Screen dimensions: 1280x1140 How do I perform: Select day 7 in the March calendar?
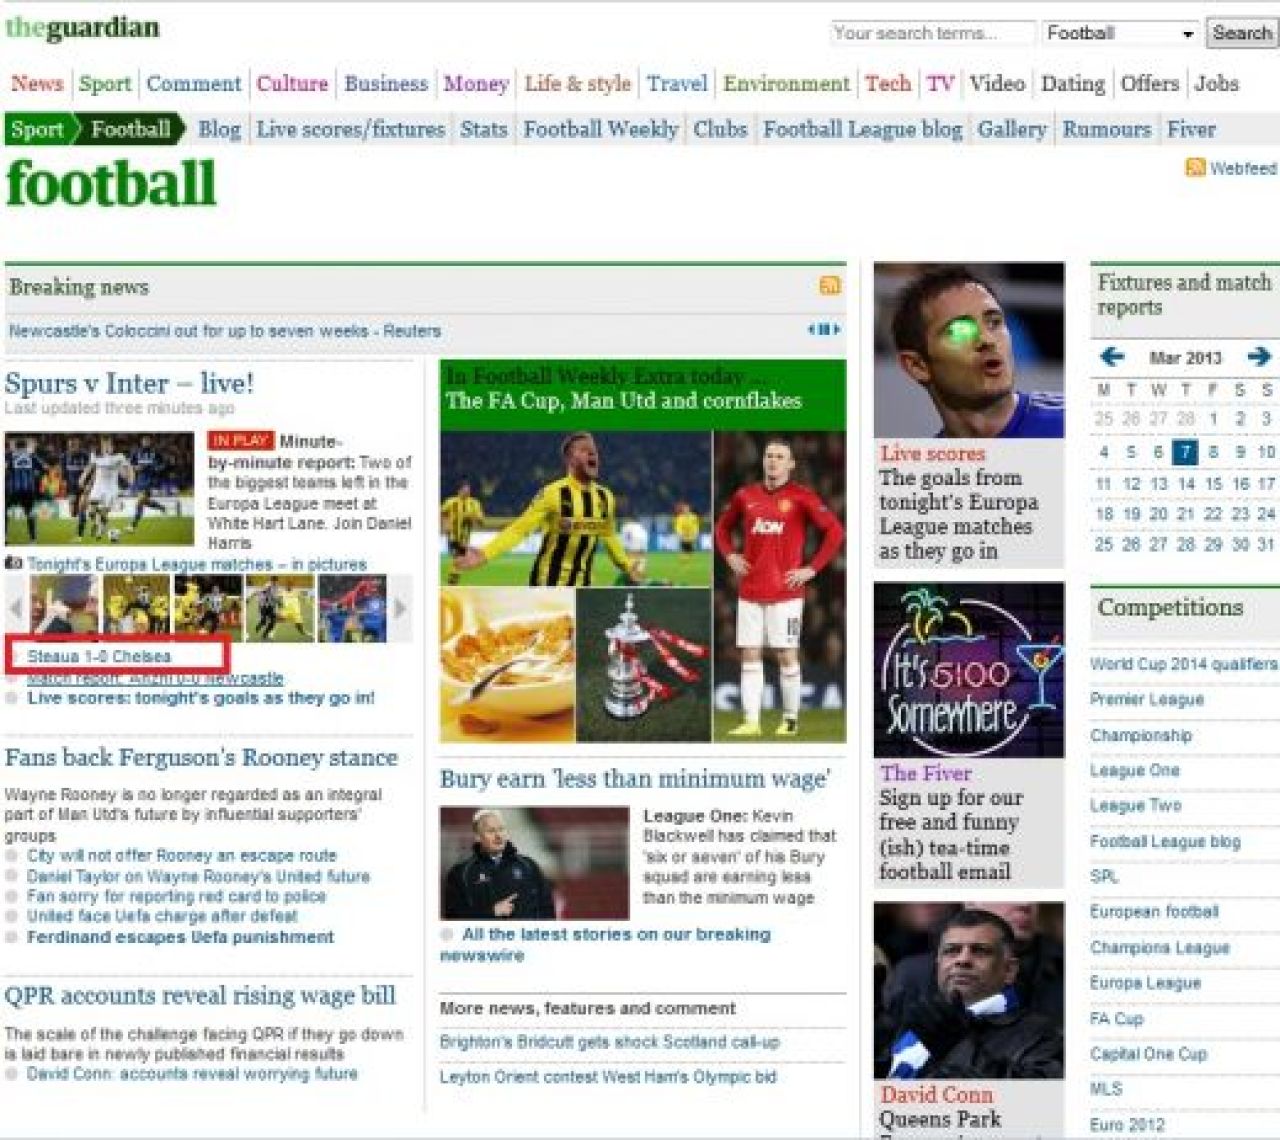[x=1185, y=452]
